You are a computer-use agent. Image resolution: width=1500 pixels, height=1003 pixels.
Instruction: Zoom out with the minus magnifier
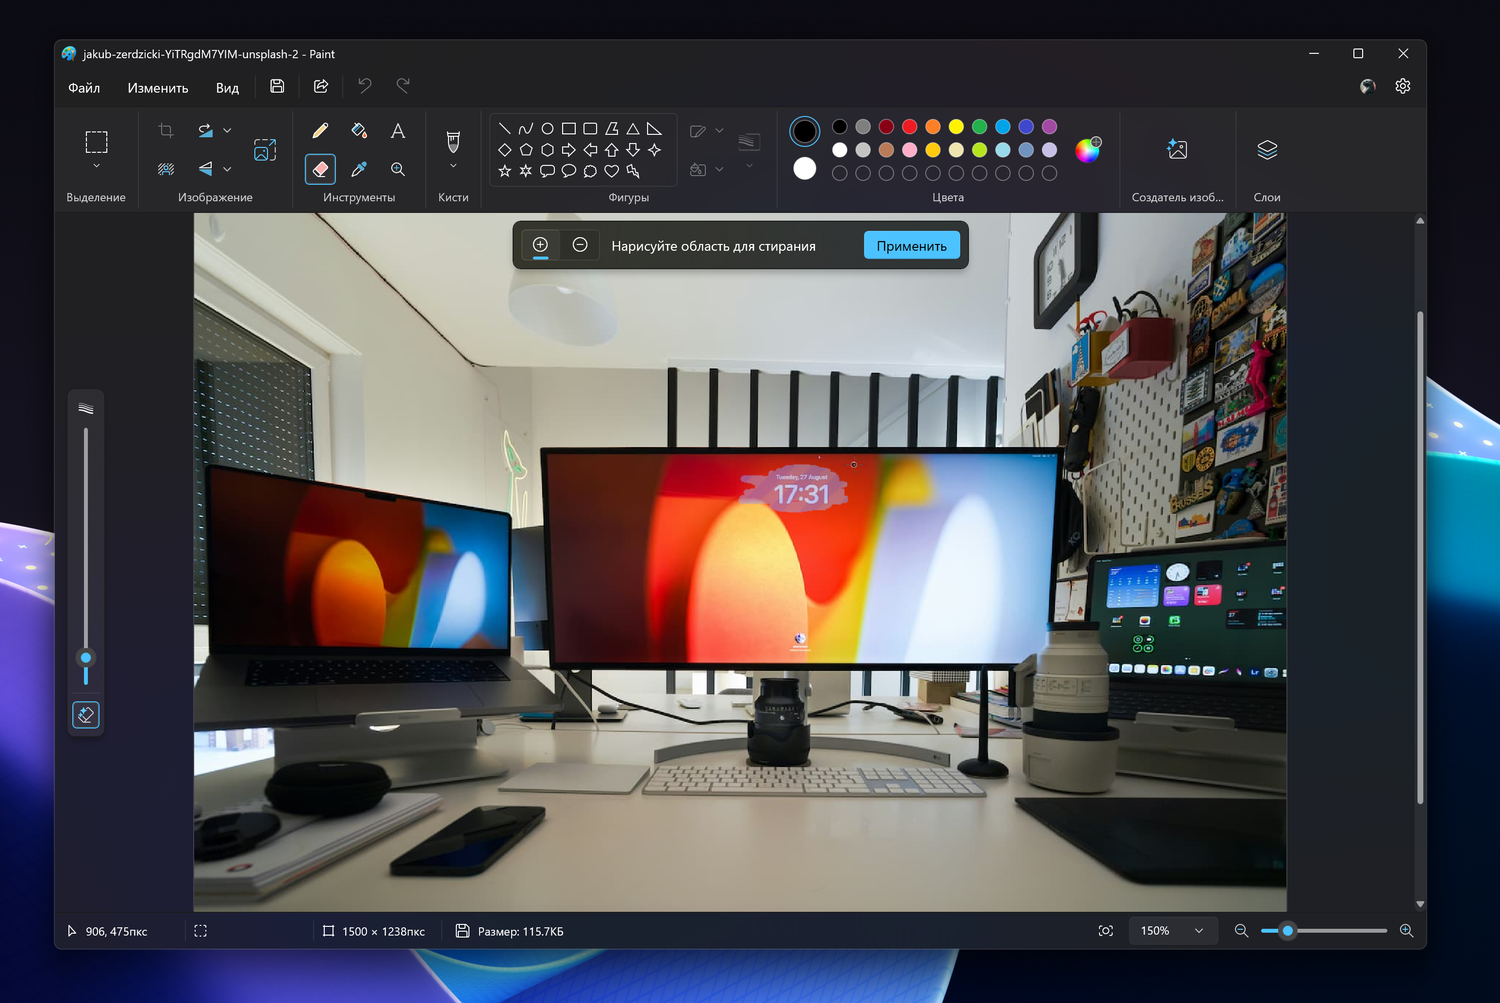tap(1241, 931)
